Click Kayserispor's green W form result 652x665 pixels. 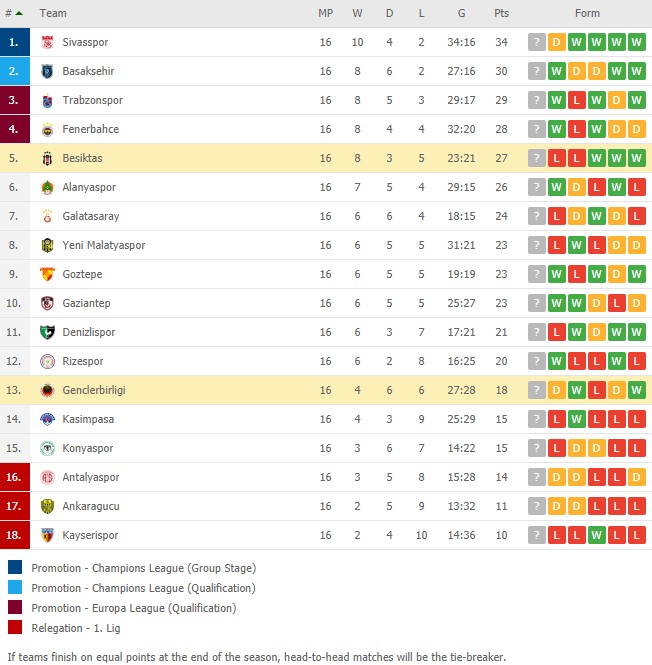[596, 535]
